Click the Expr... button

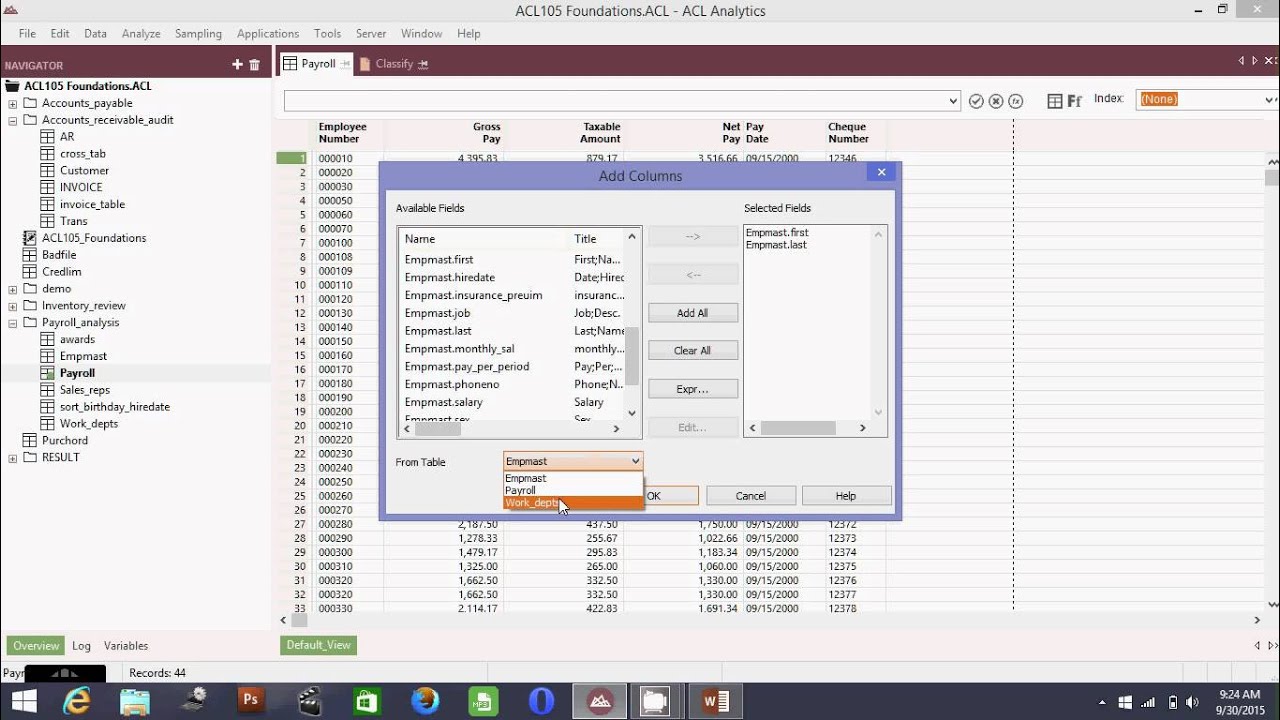pyautogui.click(x=692, y=389)
